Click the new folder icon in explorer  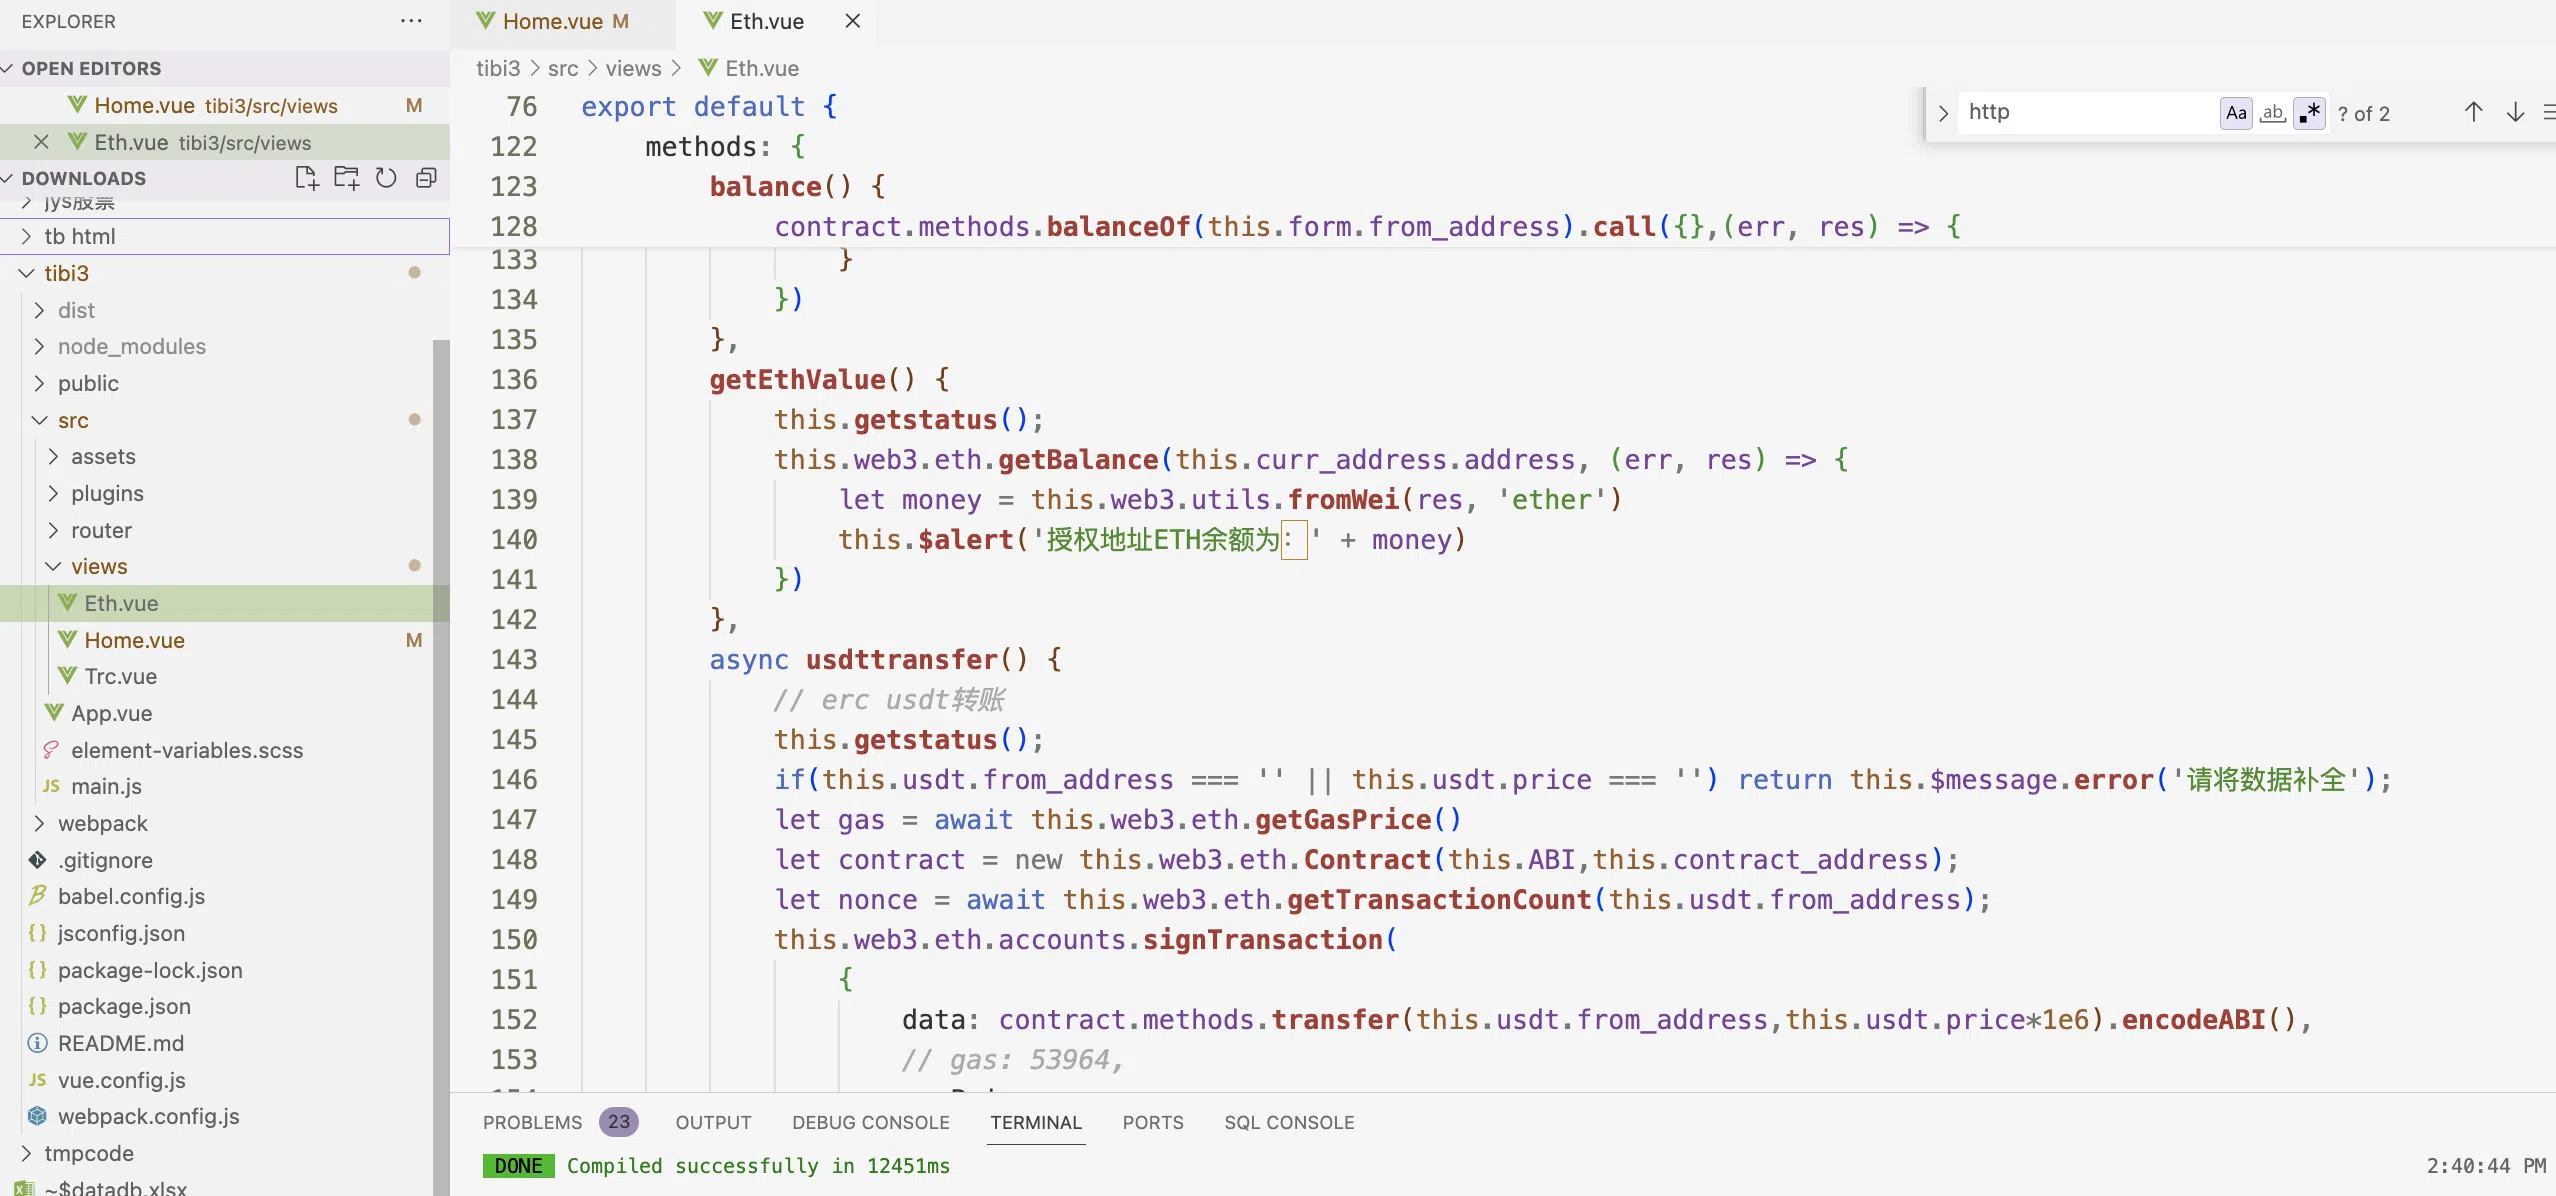click(342, 178)
